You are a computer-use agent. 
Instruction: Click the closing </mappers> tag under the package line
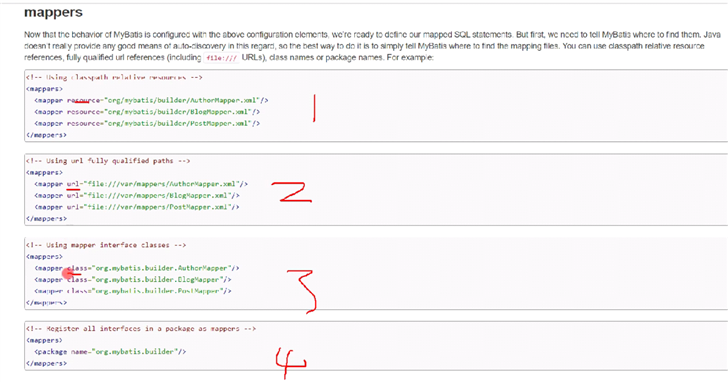pyautogui.click(x=46, y=363)
